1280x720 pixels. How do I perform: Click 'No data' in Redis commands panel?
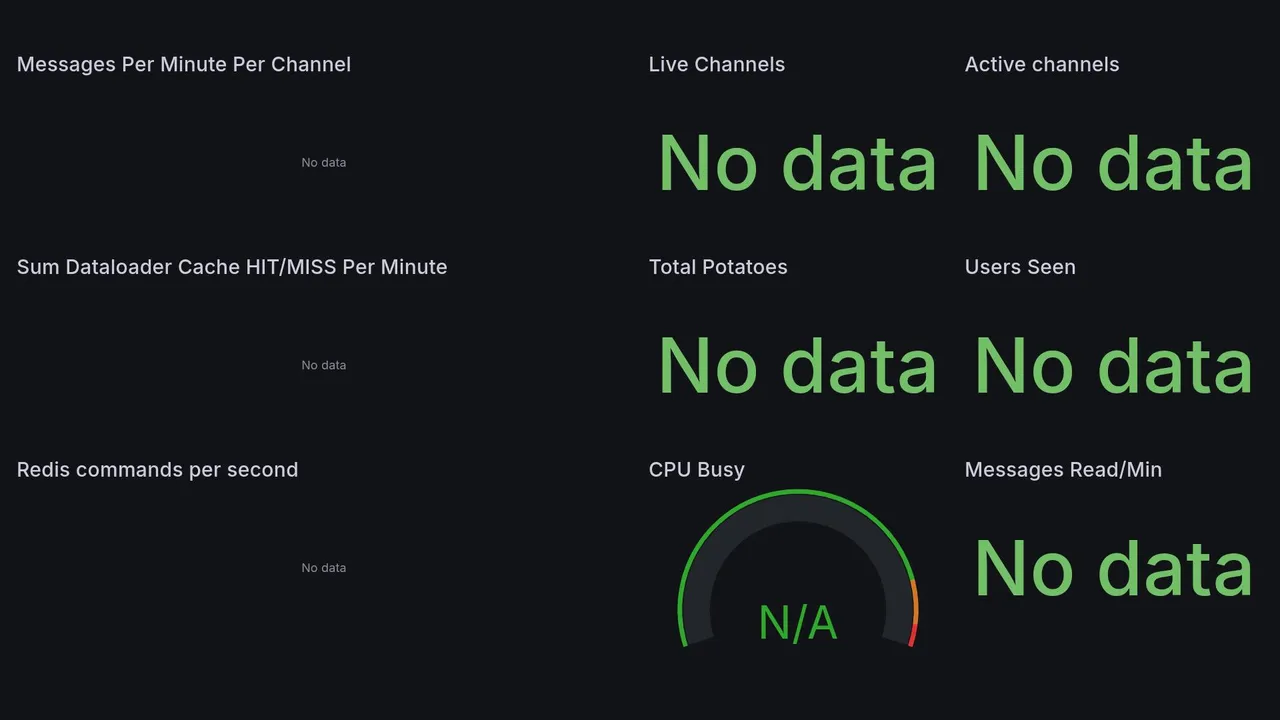coord(324,568)
